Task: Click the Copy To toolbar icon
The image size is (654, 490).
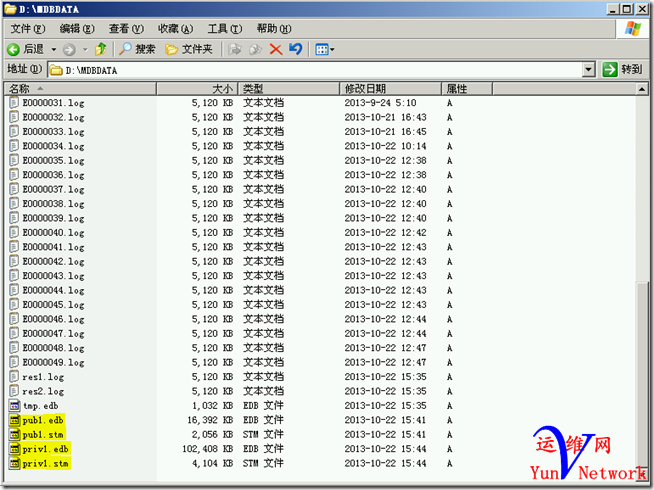Action: (x=255, y=50)
